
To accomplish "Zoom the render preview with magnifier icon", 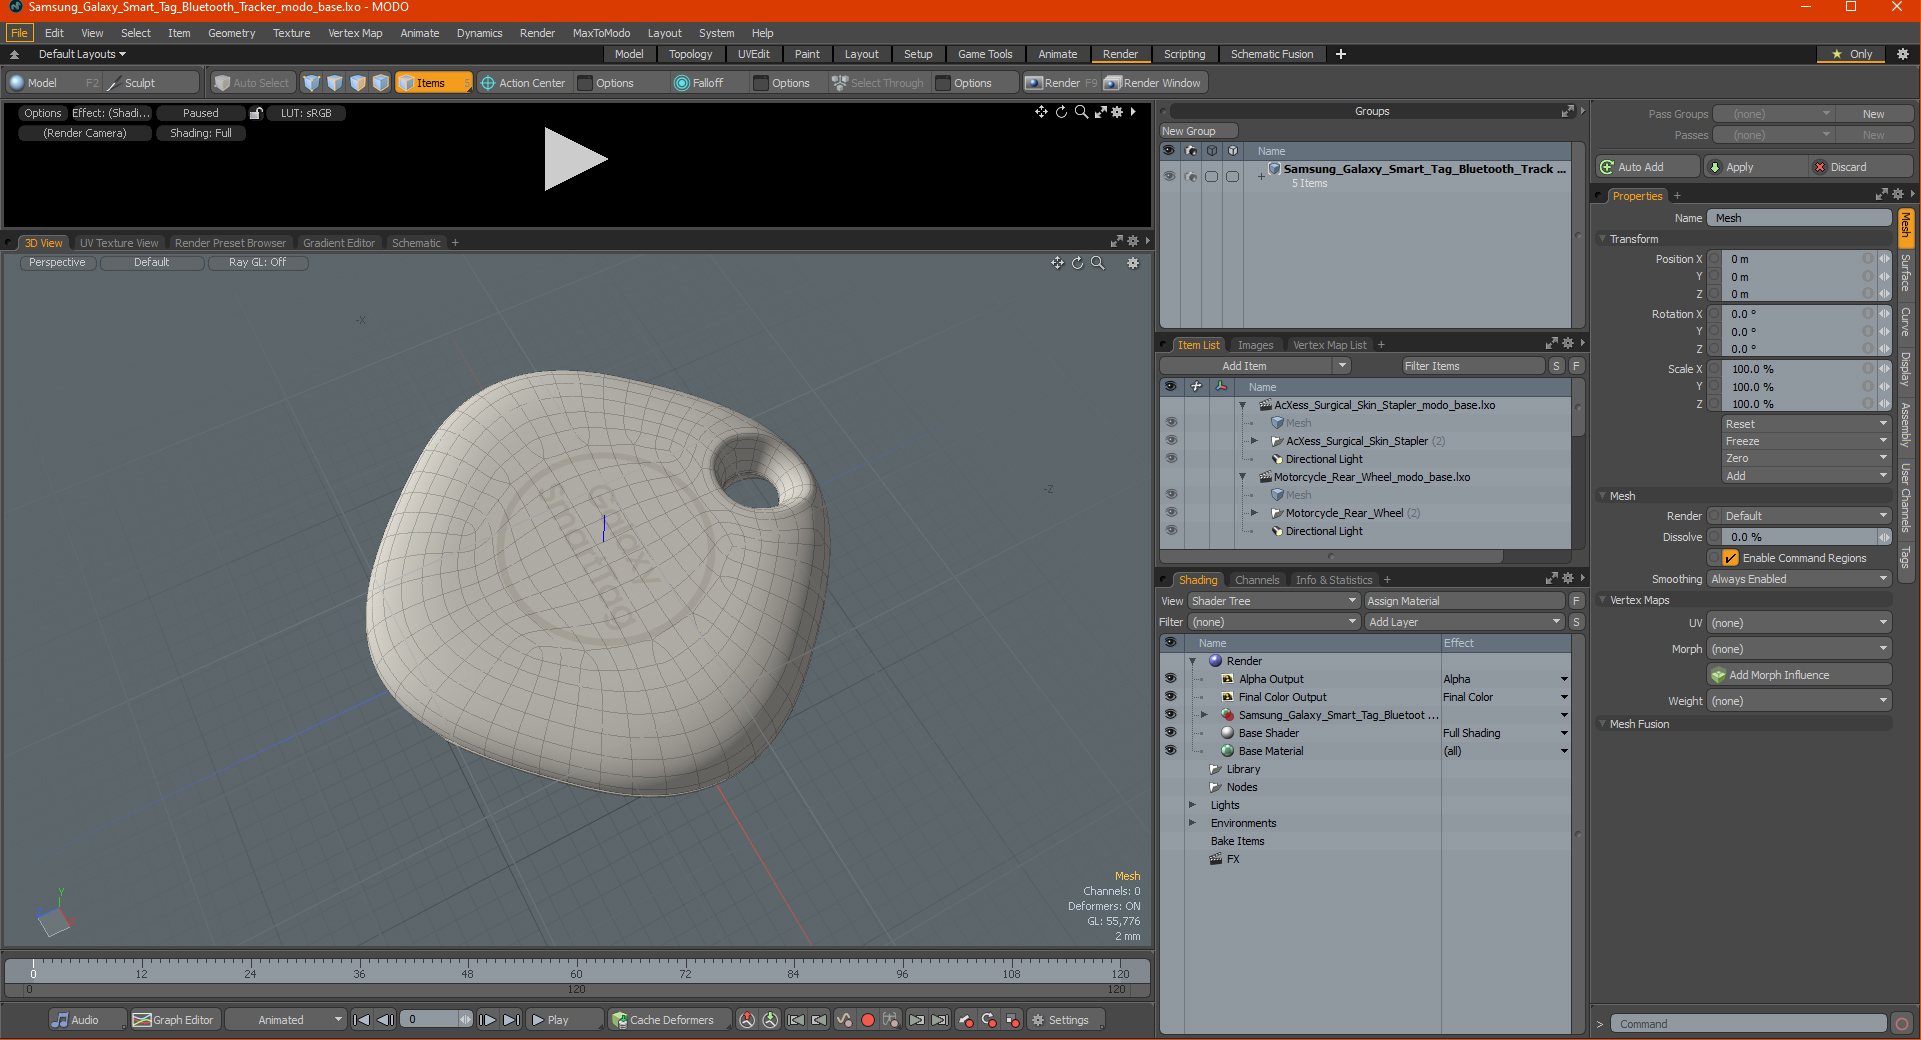I will [x=1081, y=112].
